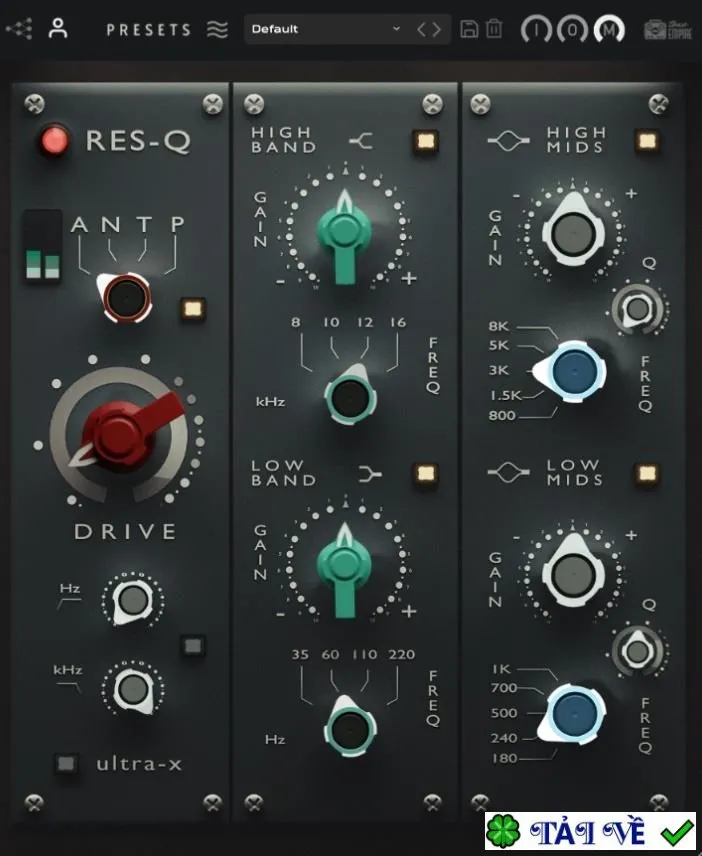Image resolution: width=702 pixels, height=856 pixels.
Task: Click the 180 Low Mids frequency label
Action: [504, 758]
